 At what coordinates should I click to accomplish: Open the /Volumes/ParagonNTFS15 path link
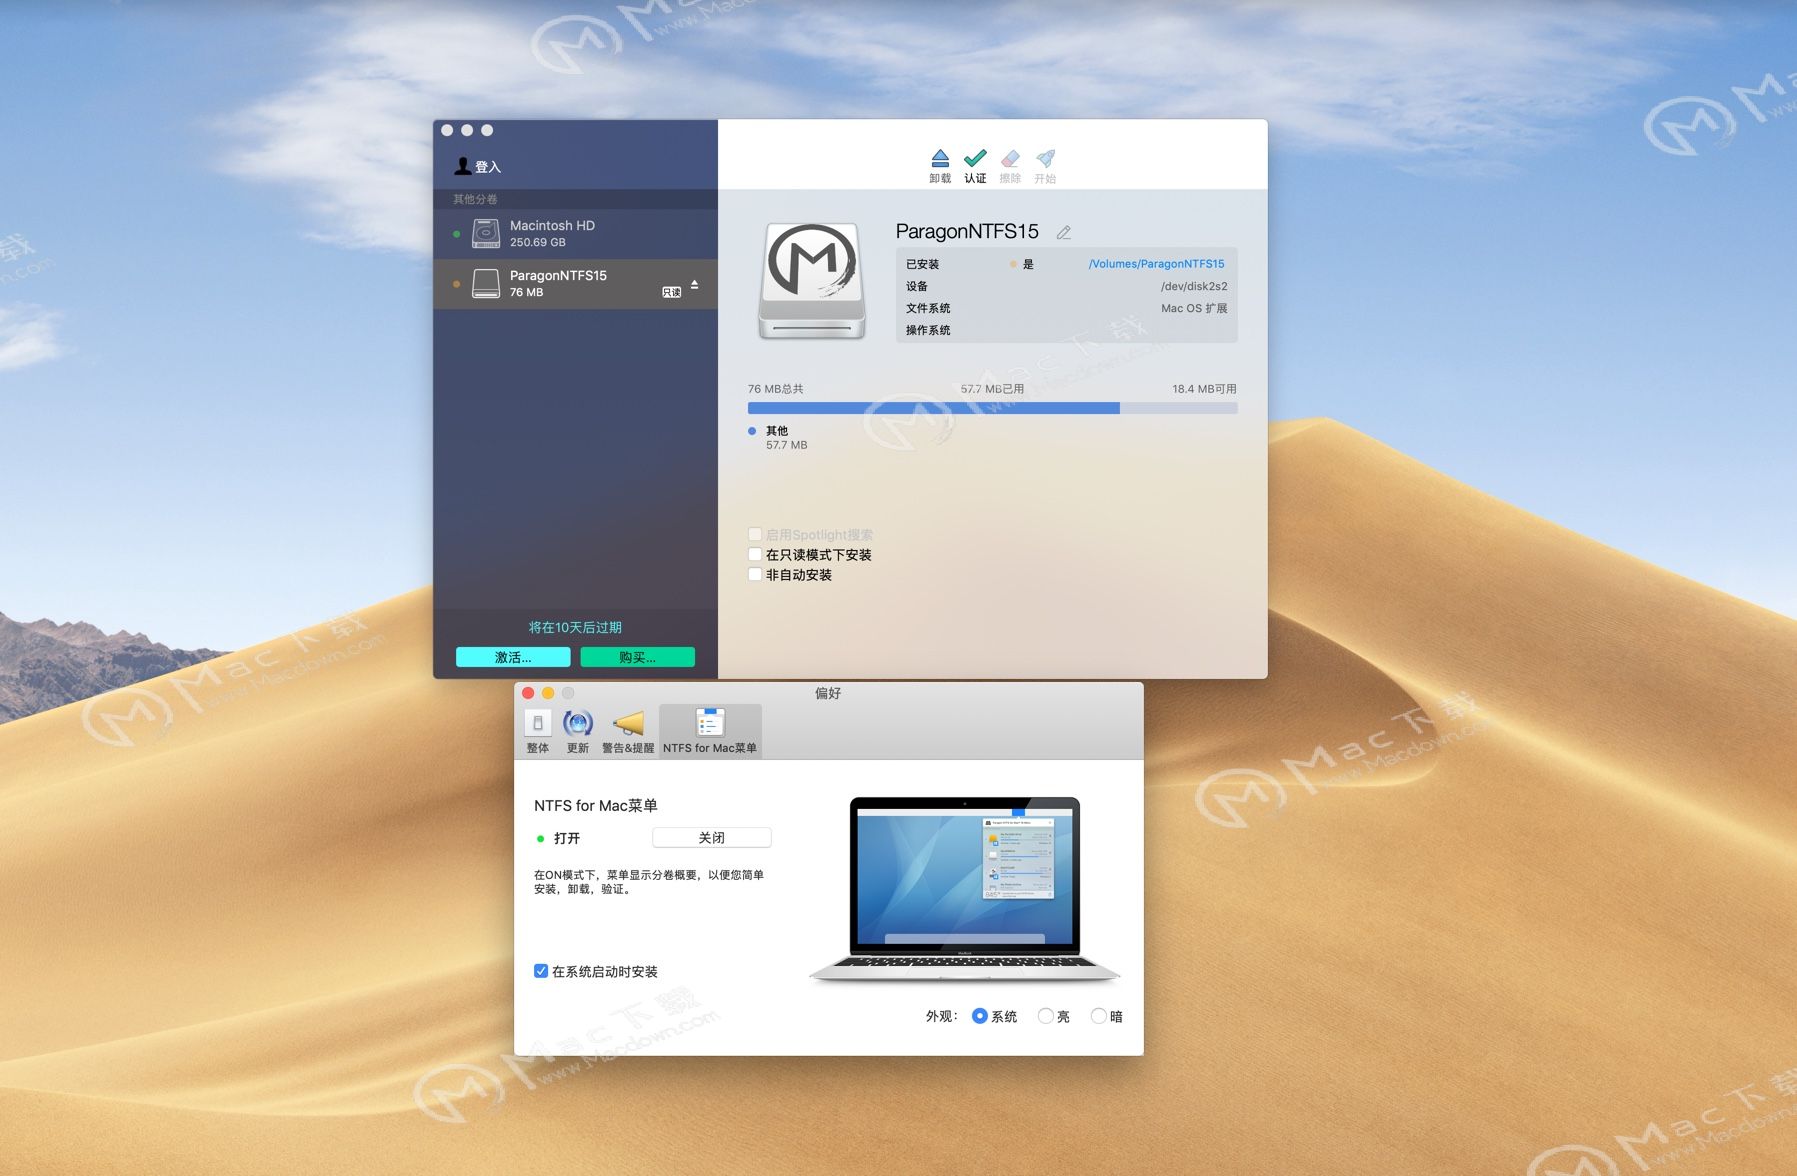tap(1156, 264)
